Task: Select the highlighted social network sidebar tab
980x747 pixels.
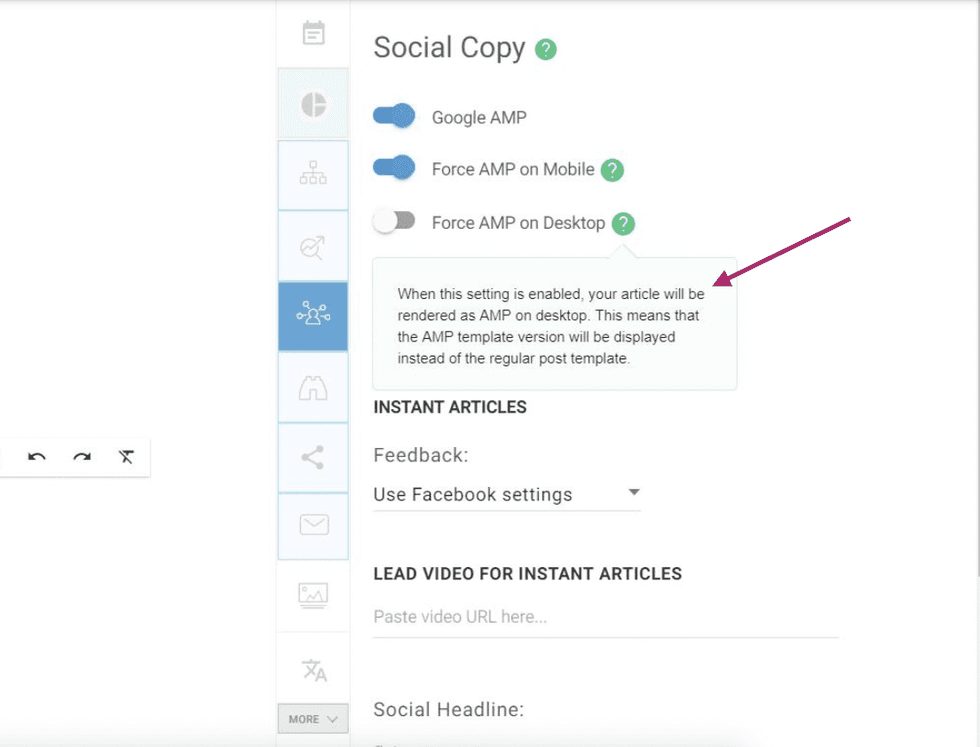Action: click(314, 316)
